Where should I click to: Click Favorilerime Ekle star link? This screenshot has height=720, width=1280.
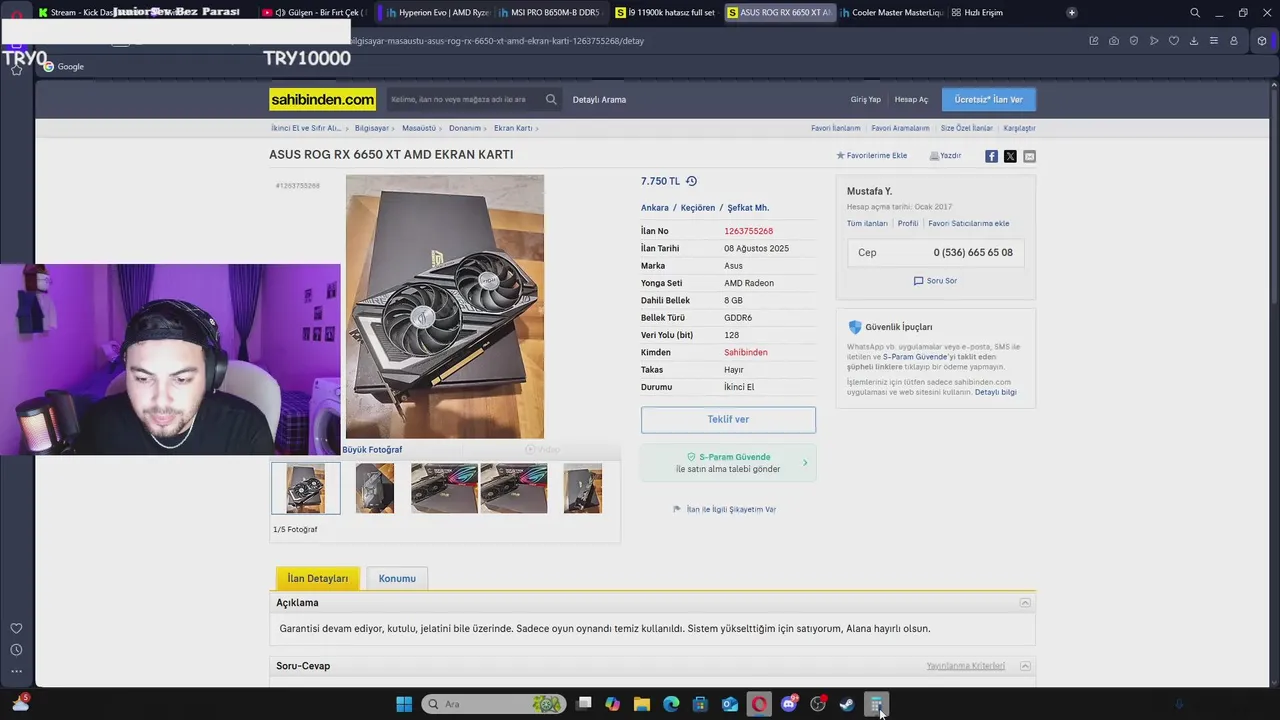click(871, 156)
